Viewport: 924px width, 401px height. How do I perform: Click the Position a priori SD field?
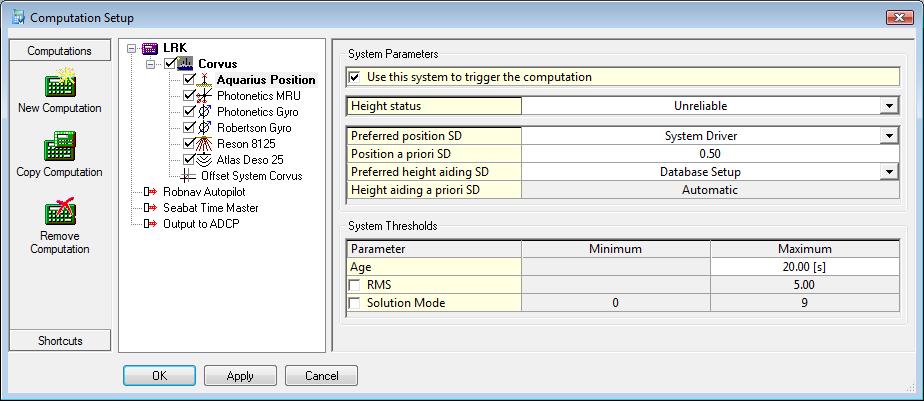pos(709,155)
